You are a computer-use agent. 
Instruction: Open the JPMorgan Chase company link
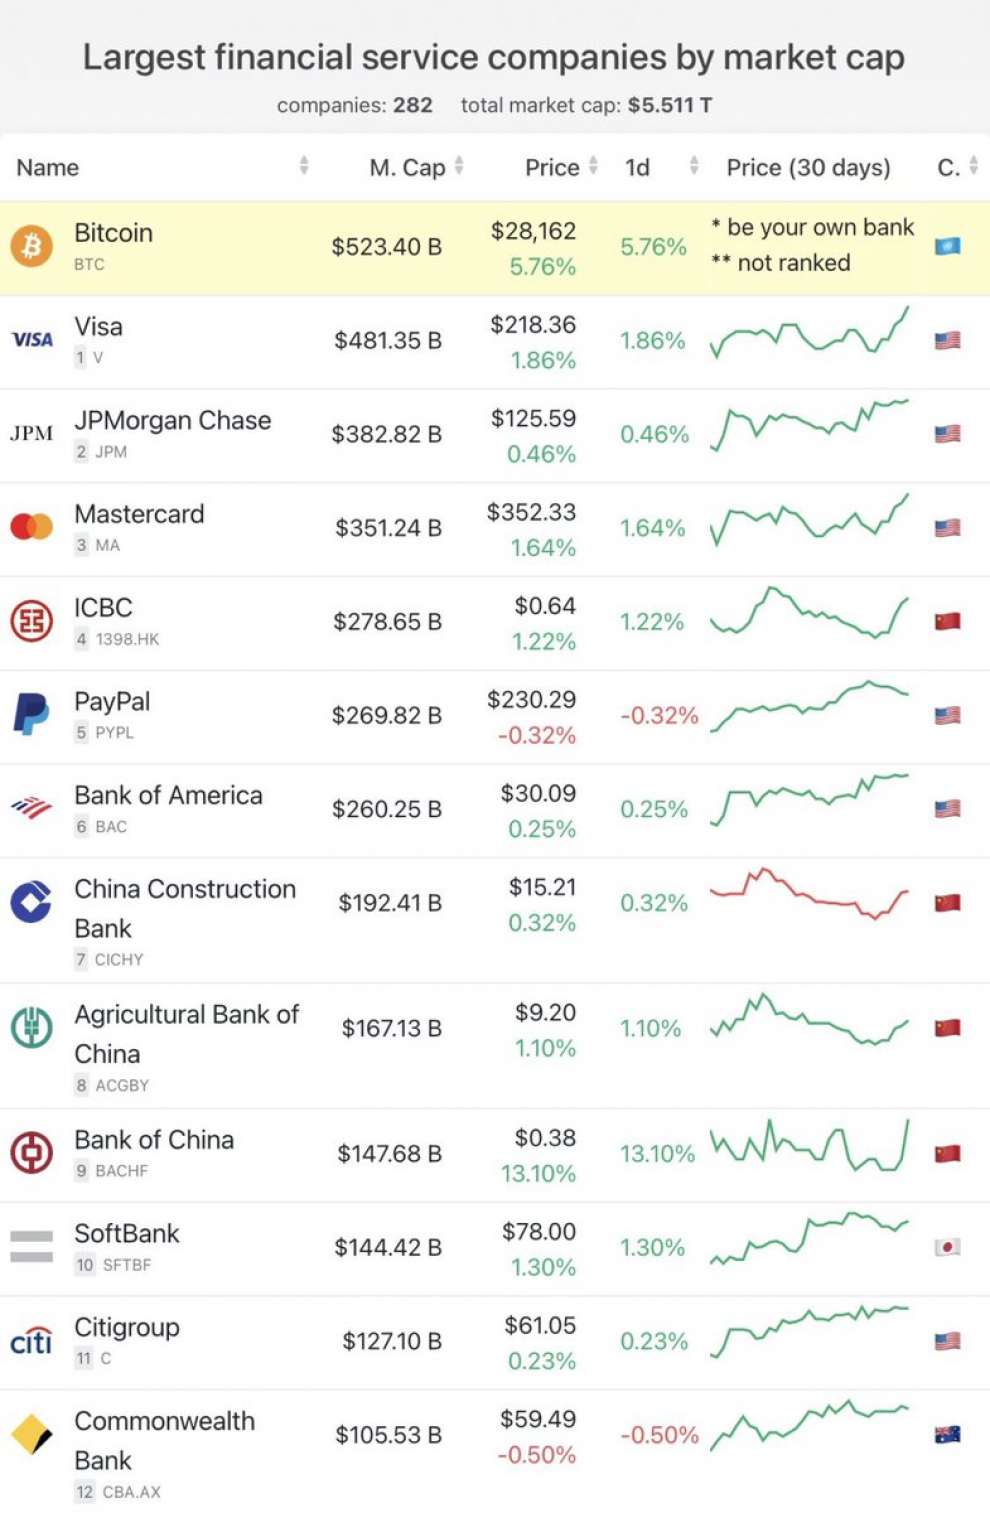[172, 420]
